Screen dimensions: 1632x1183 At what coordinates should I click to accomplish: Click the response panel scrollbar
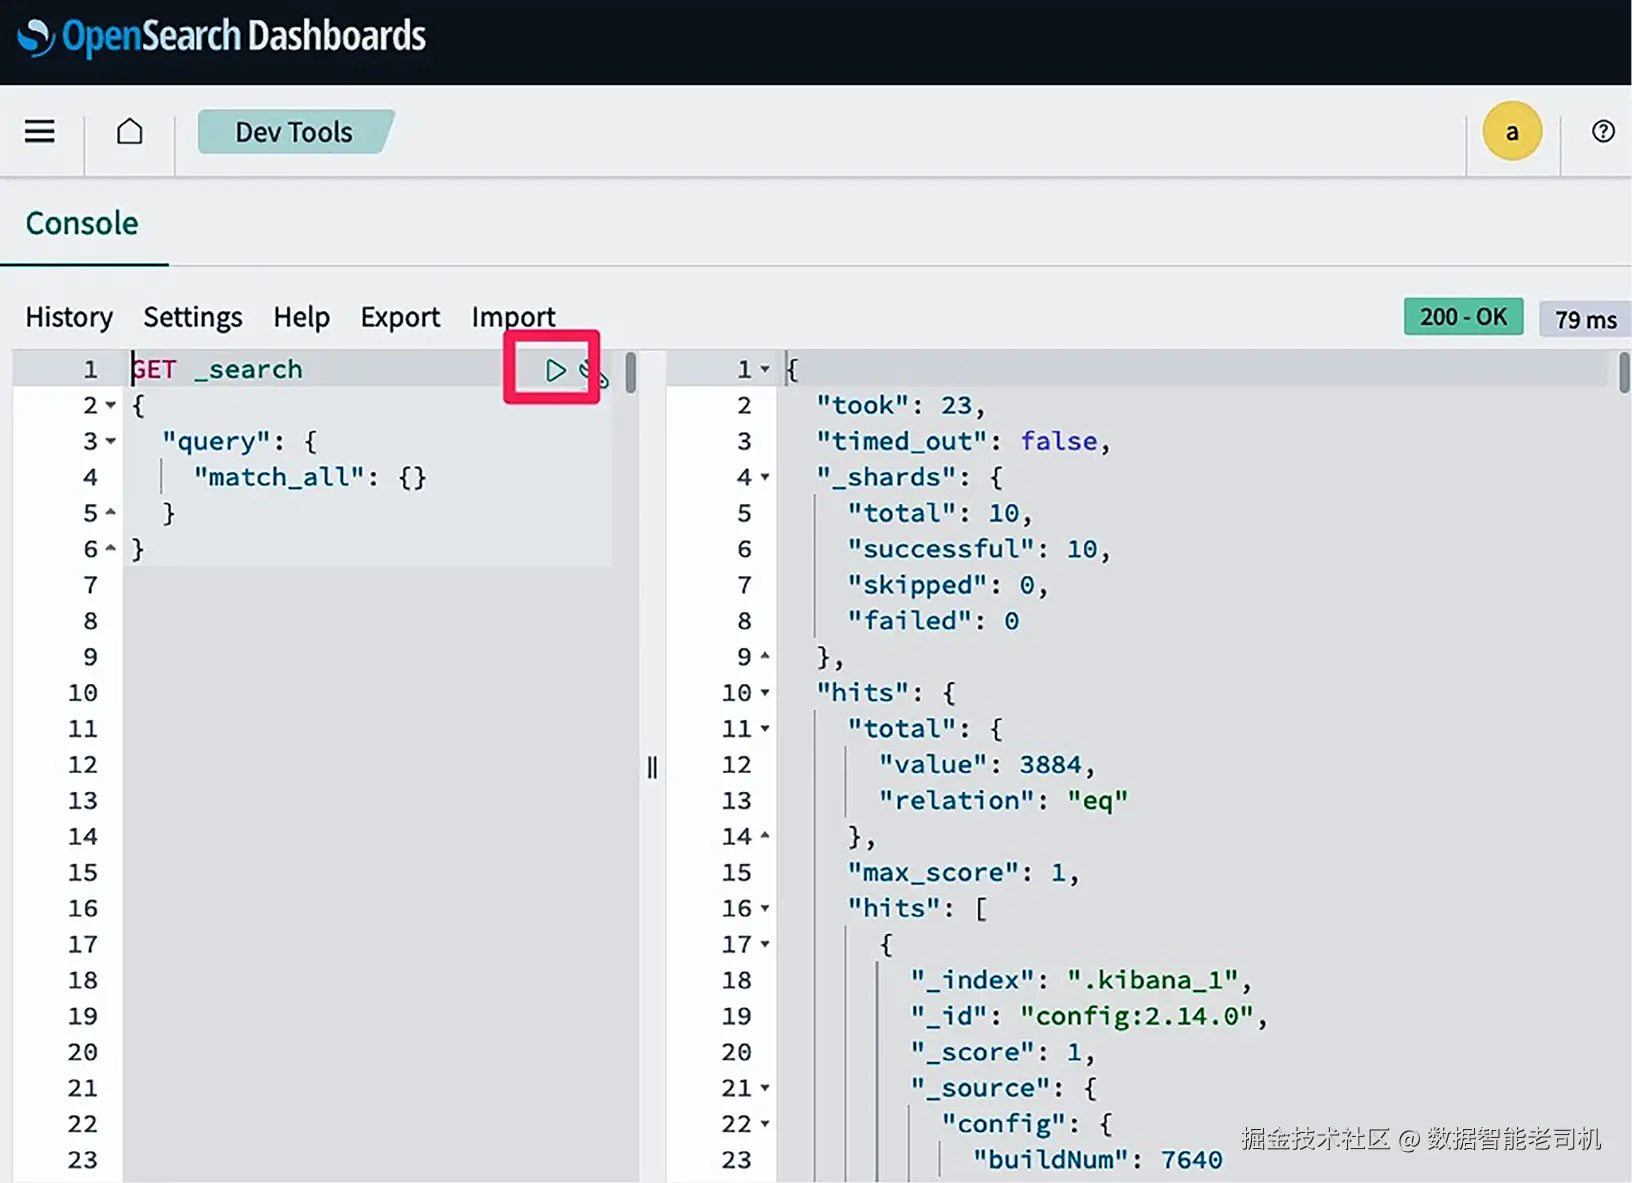click(1624, 372)
